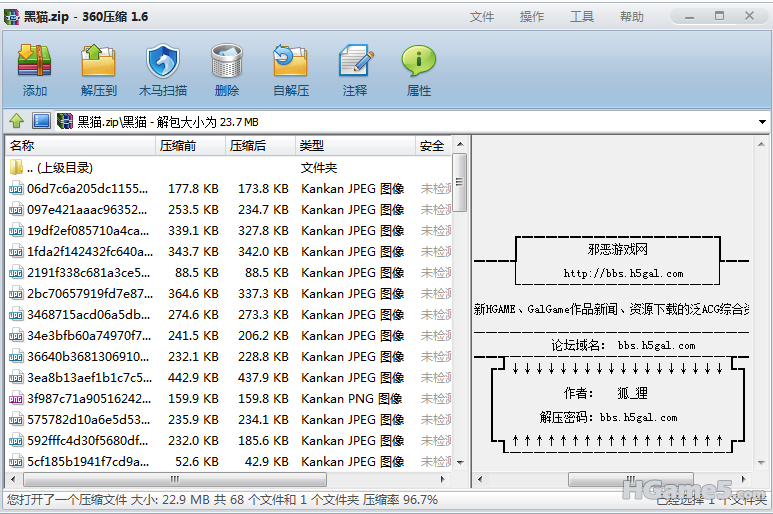Show archive 属性 (Properties) info icon
The width and height of the screenshot is (773, 514).
coord(419,70)
